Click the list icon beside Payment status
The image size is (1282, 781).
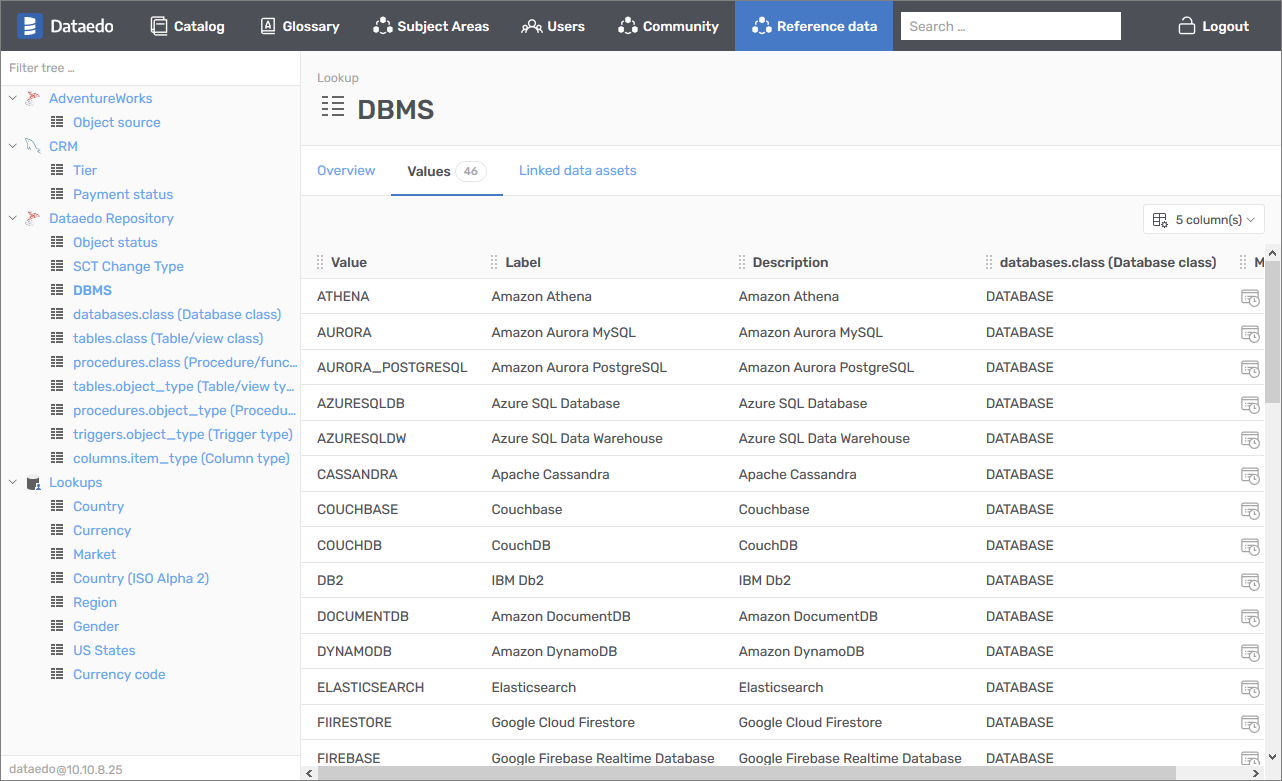57,194
